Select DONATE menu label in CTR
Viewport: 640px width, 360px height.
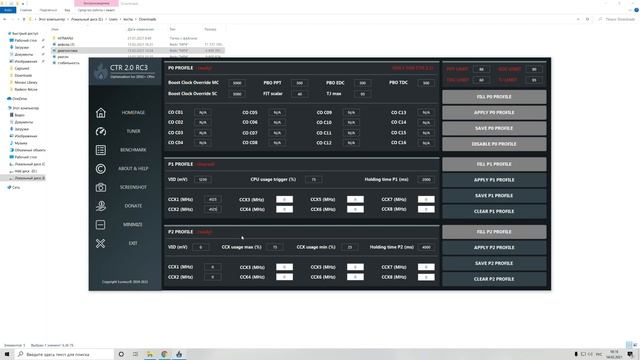pyautogui.click(x=133, y=206)
